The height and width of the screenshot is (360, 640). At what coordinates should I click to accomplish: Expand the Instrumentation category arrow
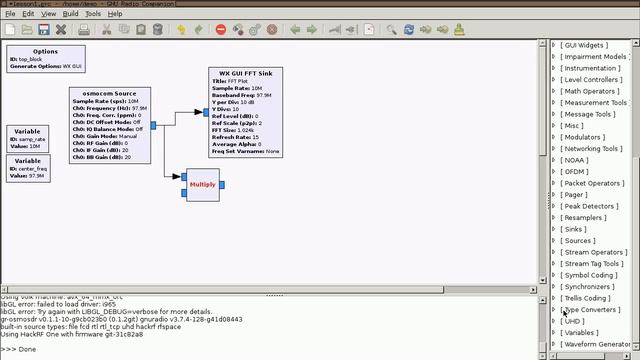point(554,68)
